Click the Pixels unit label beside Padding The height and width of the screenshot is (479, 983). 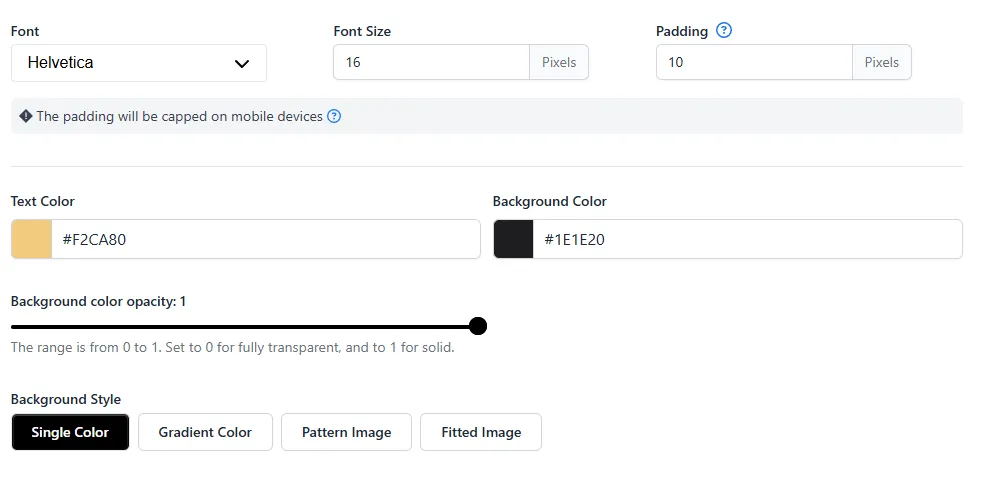(x=881, y=62)
